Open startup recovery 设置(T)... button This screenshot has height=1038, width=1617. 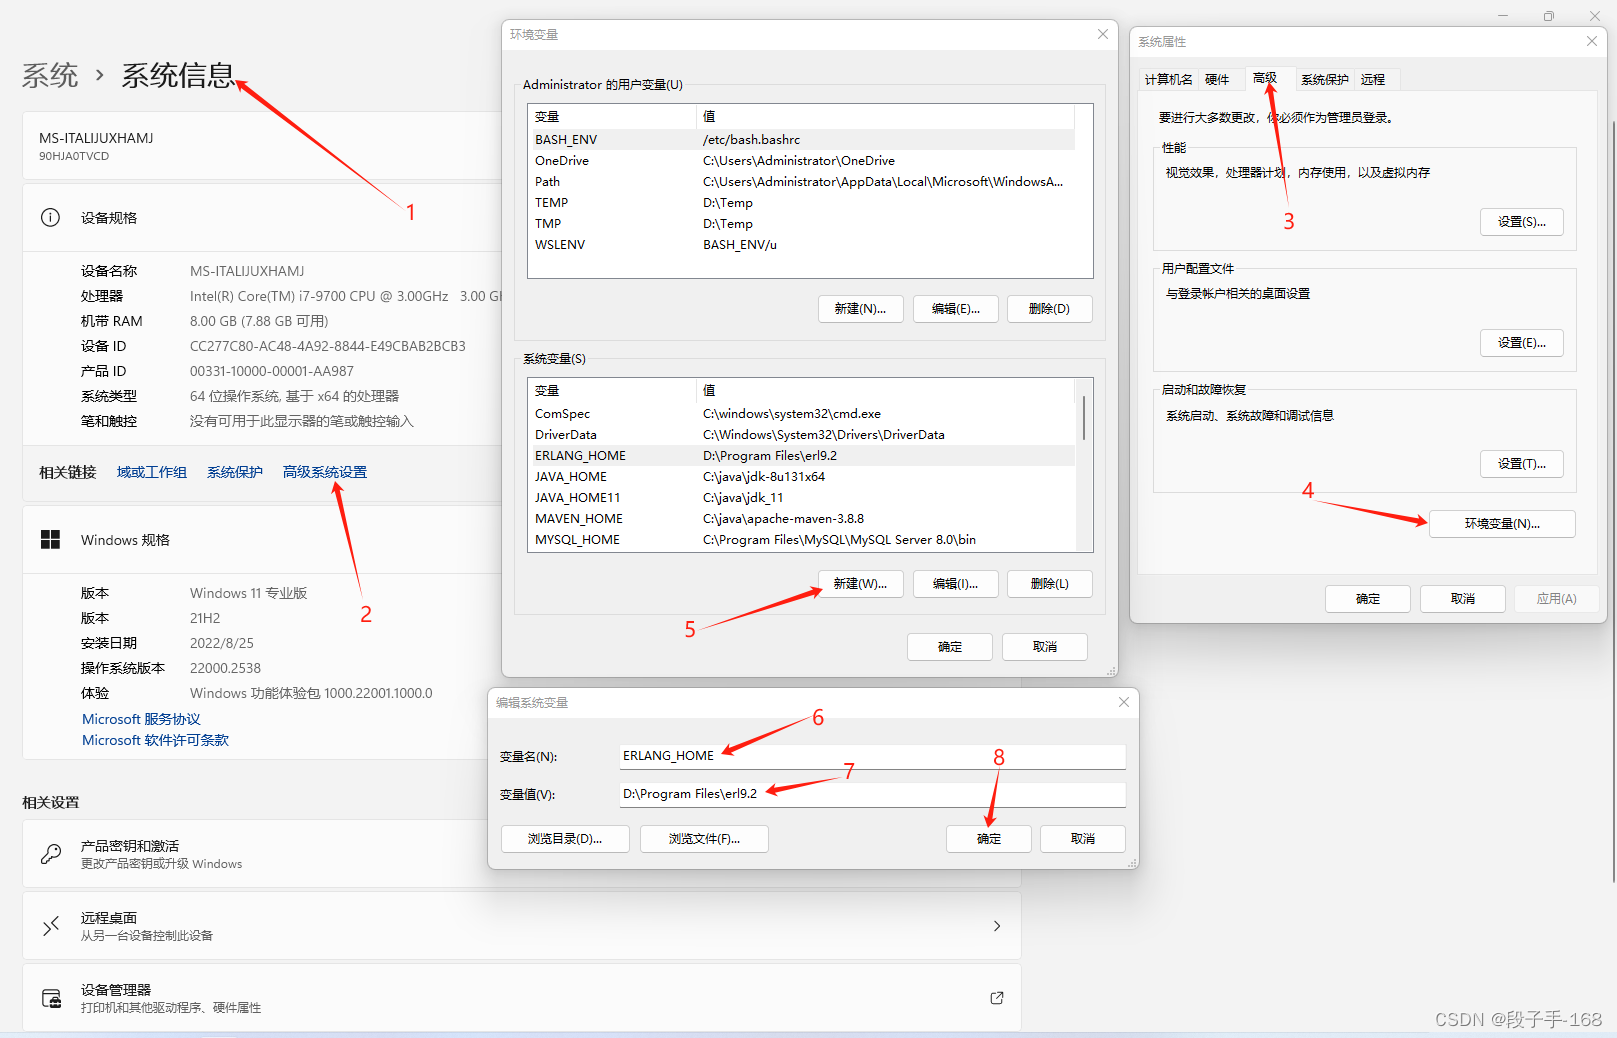pos(1521,464)
